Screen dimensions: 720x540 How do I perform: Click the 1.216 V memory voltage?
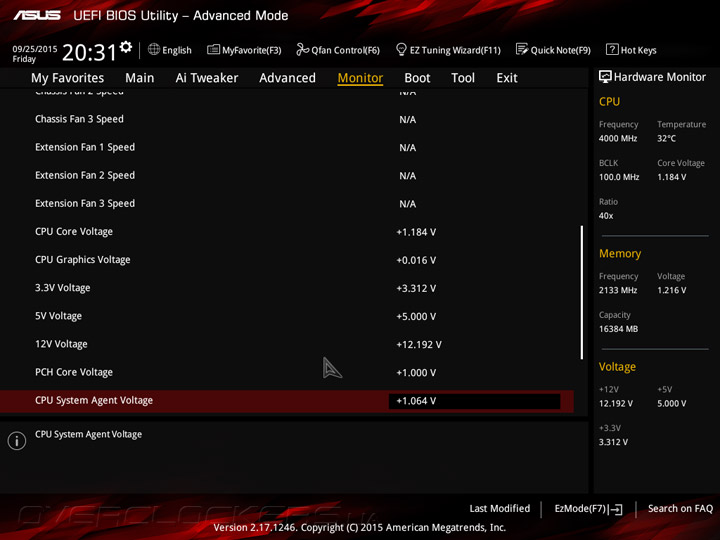[672, 290]
